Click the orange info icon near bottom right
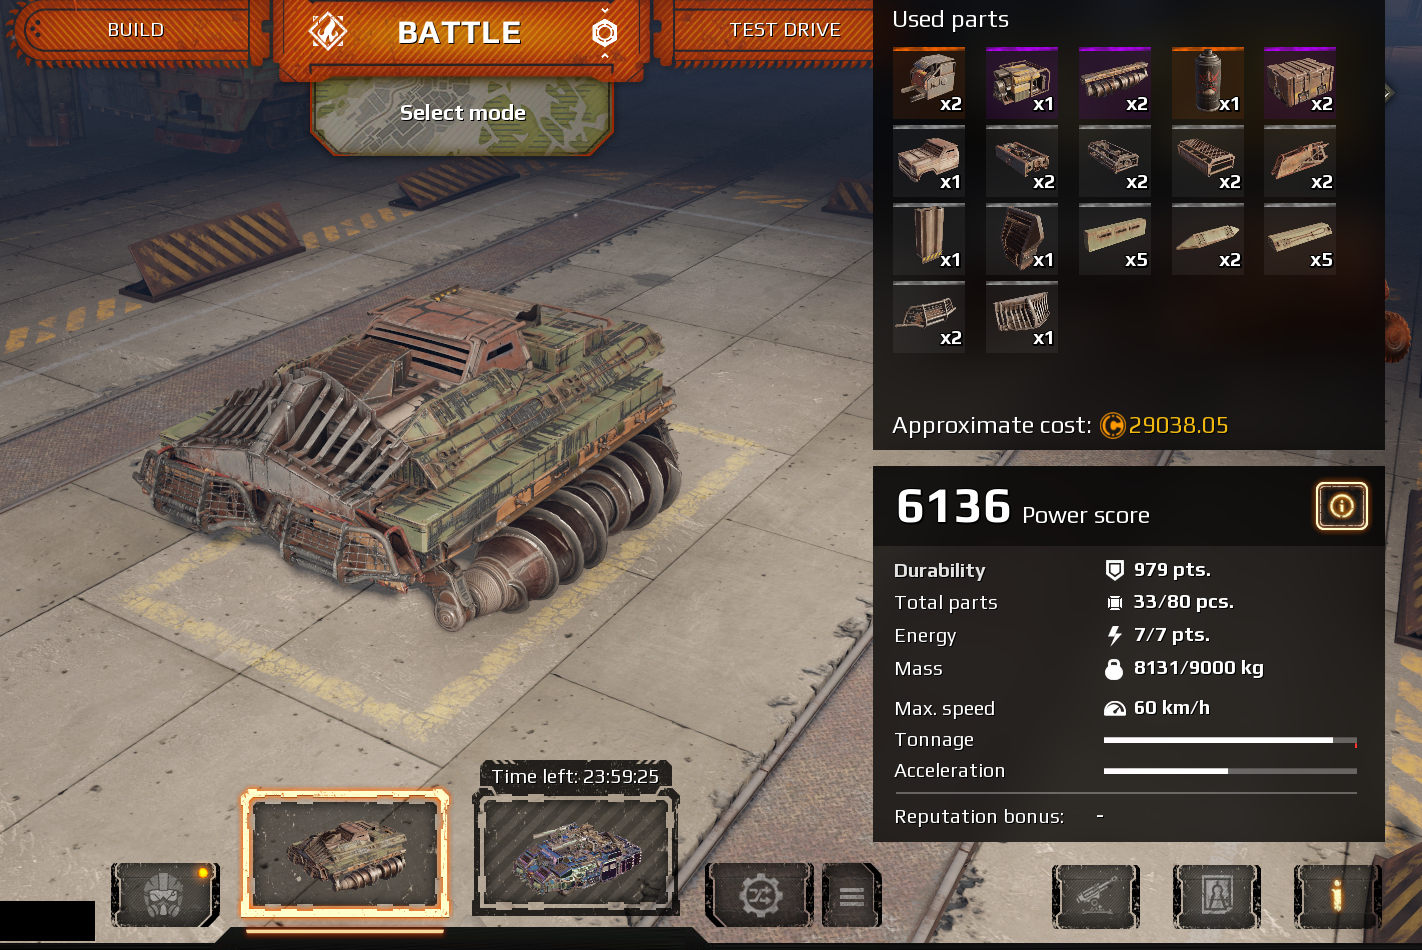The image size is (1422, 950). pyautogui.click(x=1337, y=896)
